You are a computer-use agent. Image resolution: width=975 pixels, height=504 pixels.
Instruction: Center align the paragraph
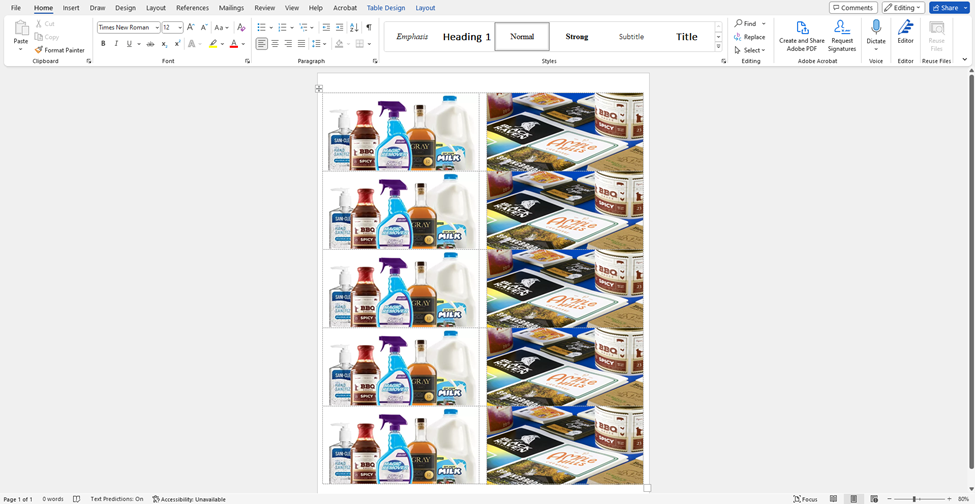[x=275, y=44]
